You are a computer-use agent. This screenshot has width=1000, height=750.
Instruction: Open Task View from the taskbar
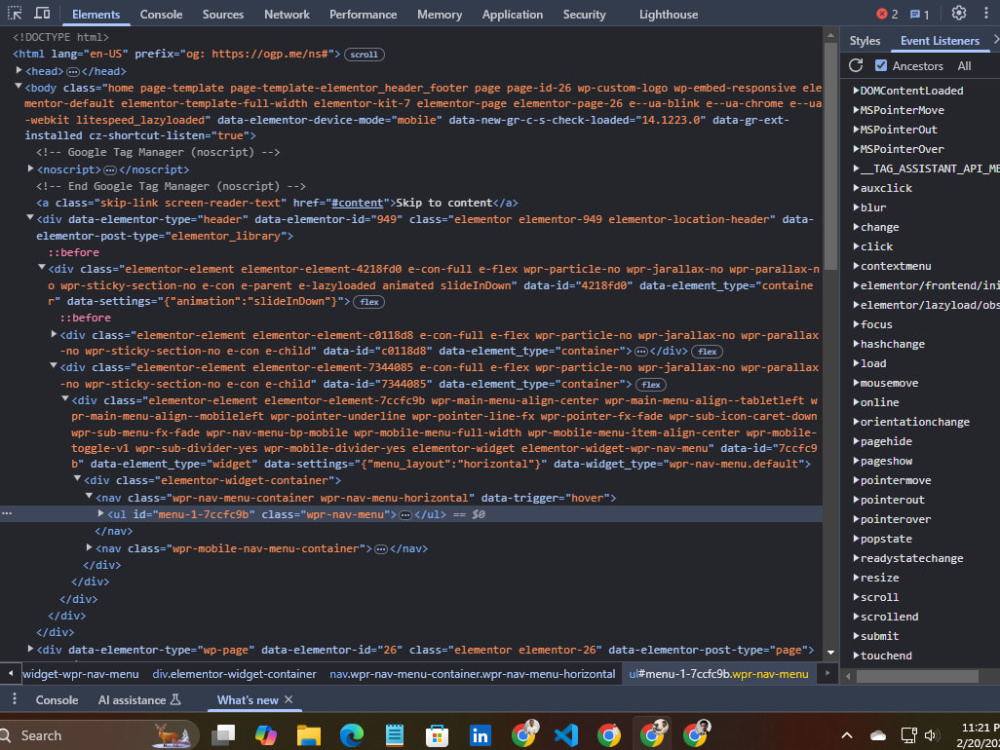(x=223, y=735)
